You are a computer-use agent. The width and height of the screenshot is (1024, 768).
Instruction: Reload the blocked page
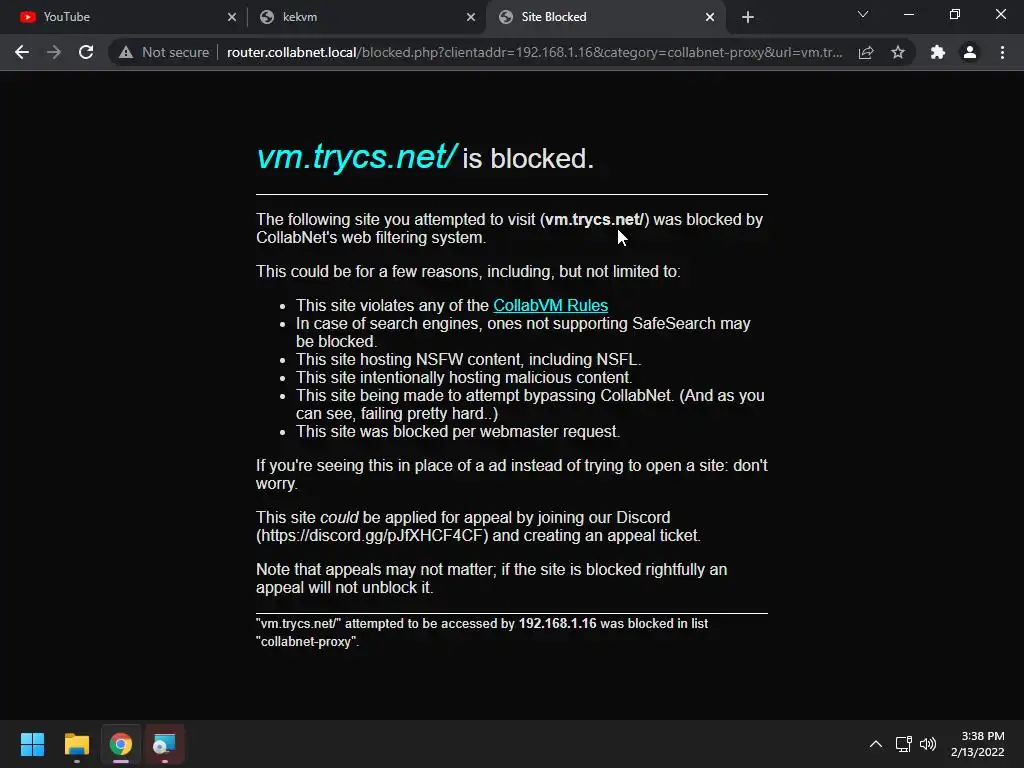(86, 52)
